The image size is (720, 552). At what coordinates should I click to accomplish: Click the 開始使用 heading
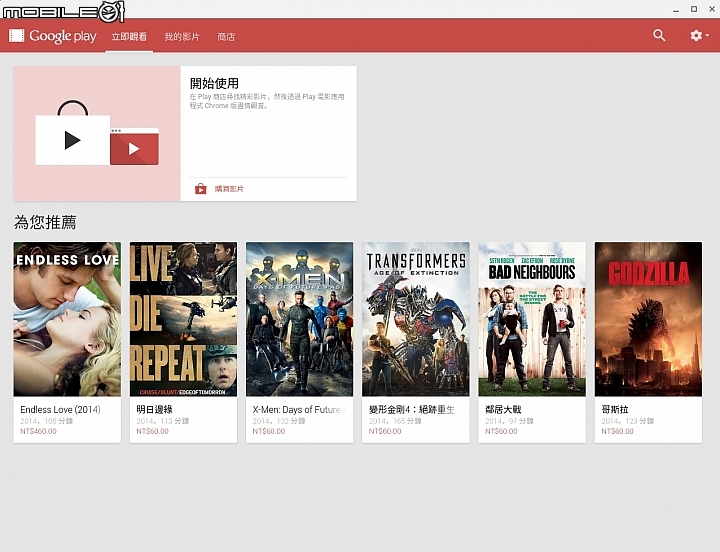pyautogui.click(x=214, y=83)
